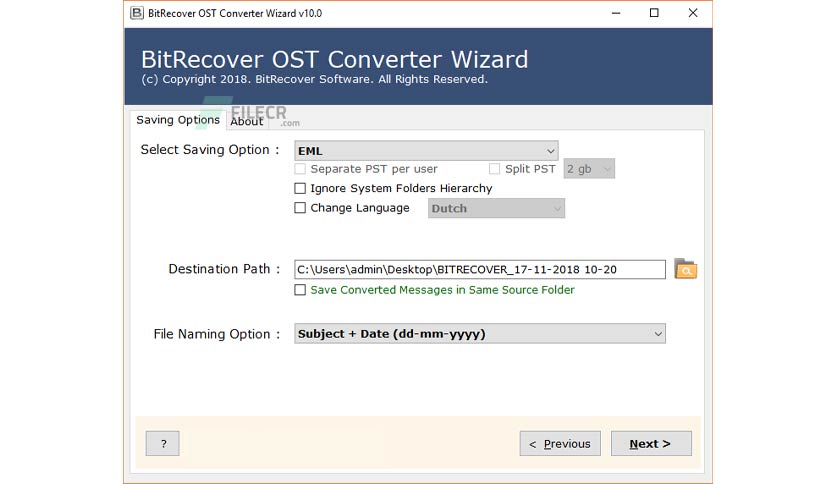Click the BitRecover app icon in title bar

point(137,13)
